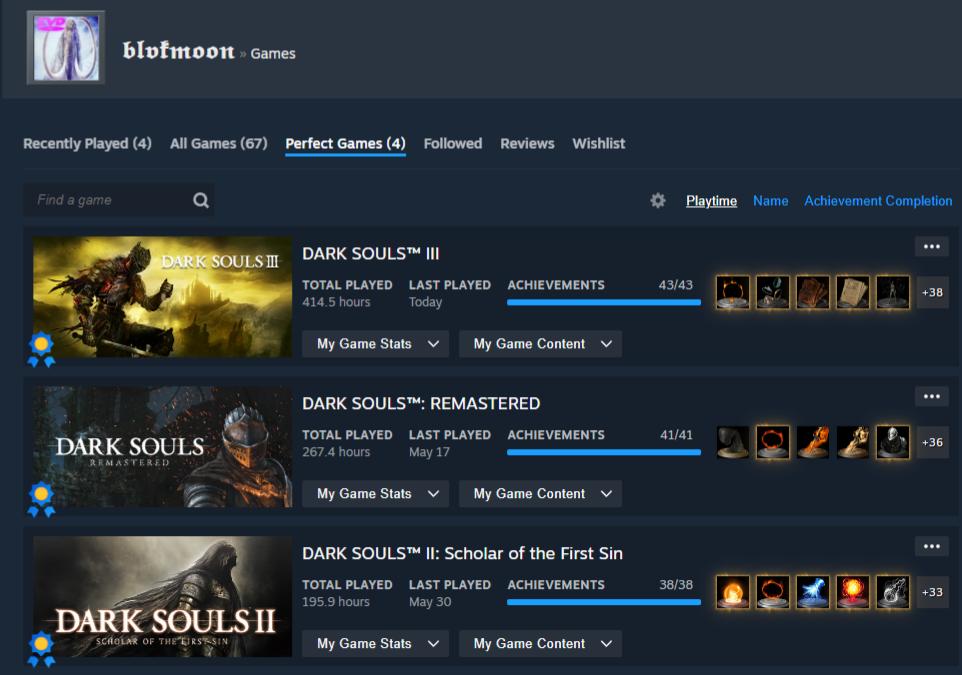
Task: View second Dark Souls II achievement icon
Action: click(772, 592)
